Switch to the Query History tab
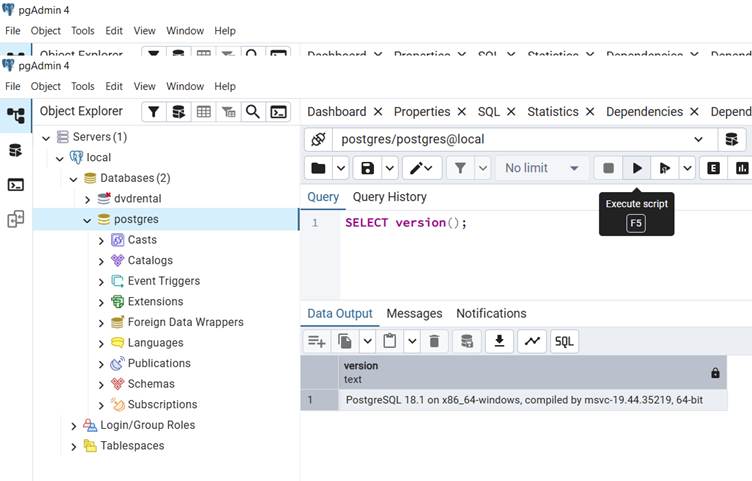 coord(389,197)
